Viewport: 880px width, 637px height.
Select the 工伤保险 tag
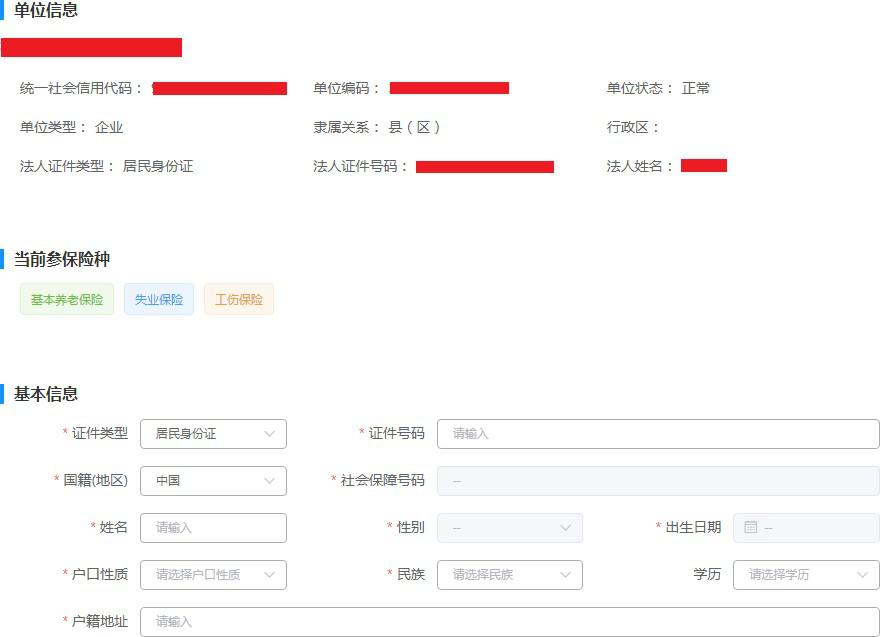pos(239,298)
